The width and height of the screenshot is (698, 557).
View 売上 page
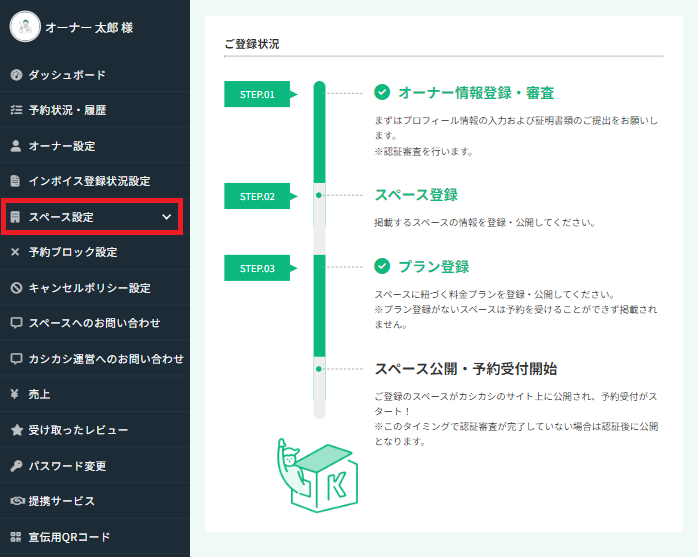tap(95, 394)
